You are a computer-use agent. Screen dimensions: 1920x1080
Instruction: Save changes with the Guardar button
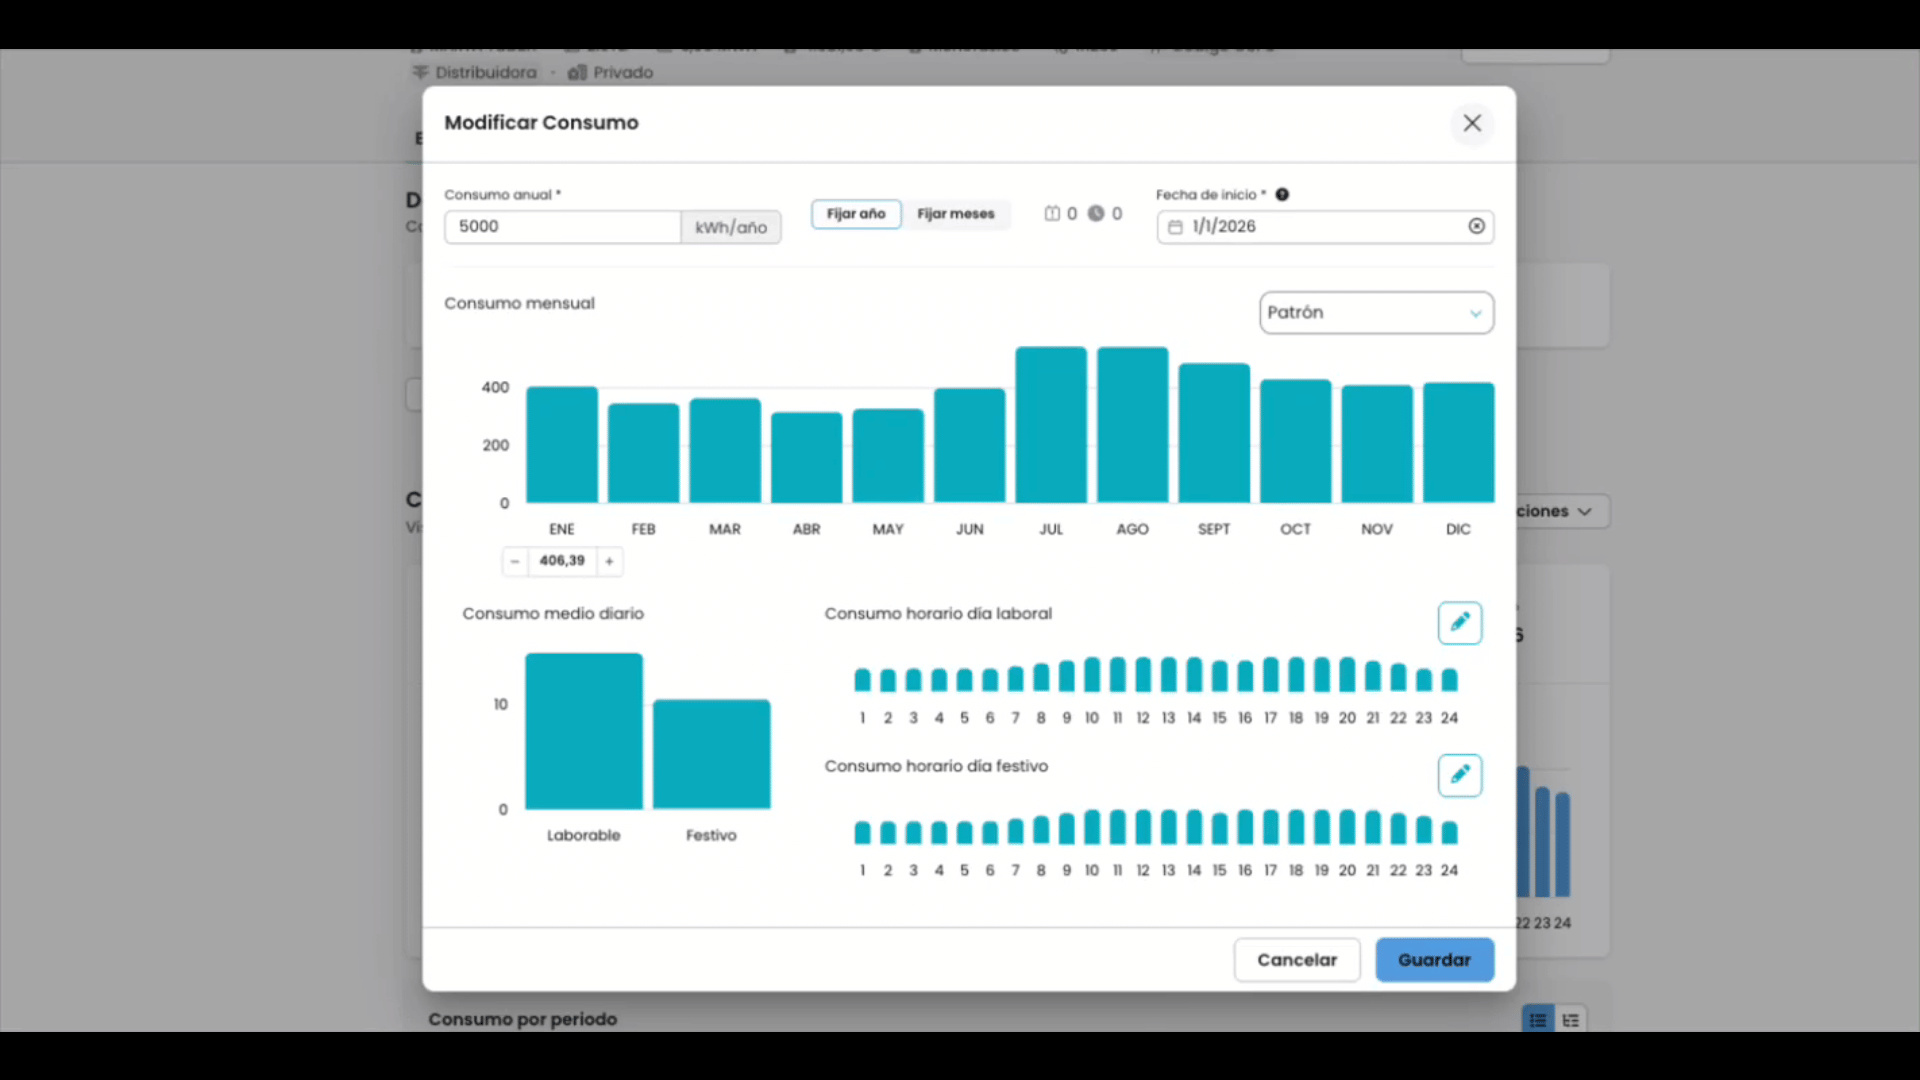(1434, 960)
